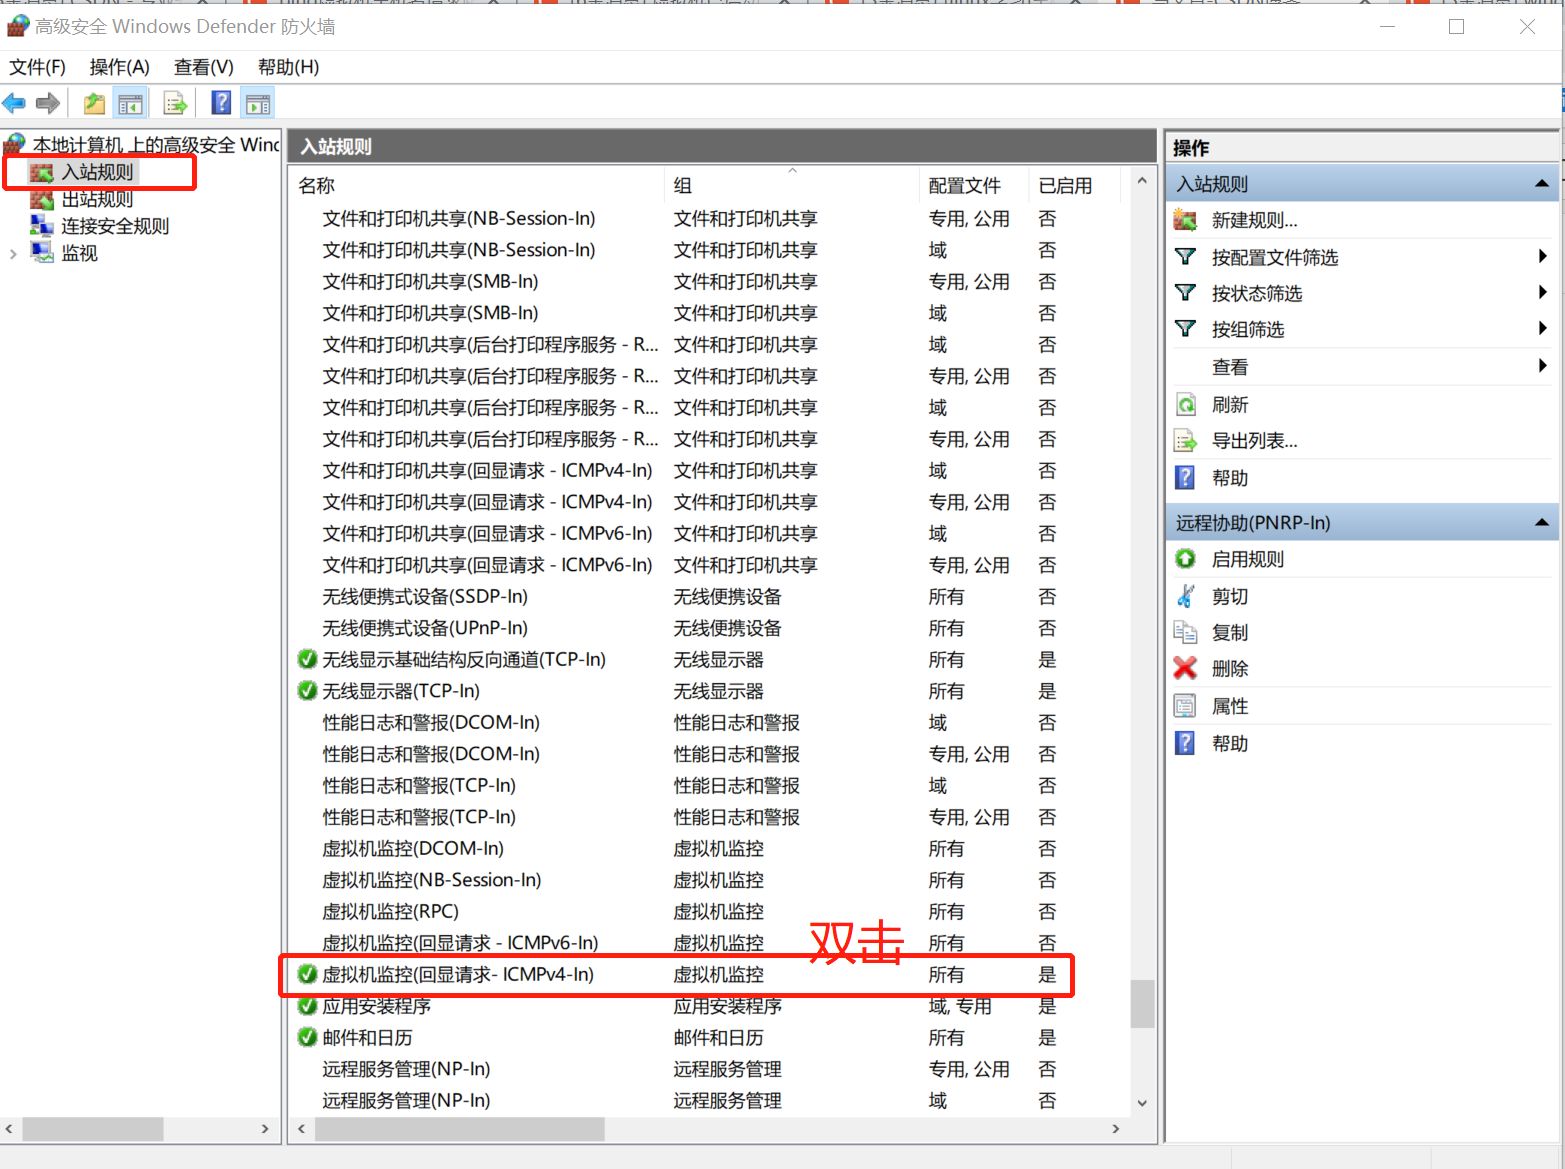Viewport: 1565px width, 1169px height.
Task: Click the 按配置文件筛选 funnel icon
Action: click(1185, 257)
